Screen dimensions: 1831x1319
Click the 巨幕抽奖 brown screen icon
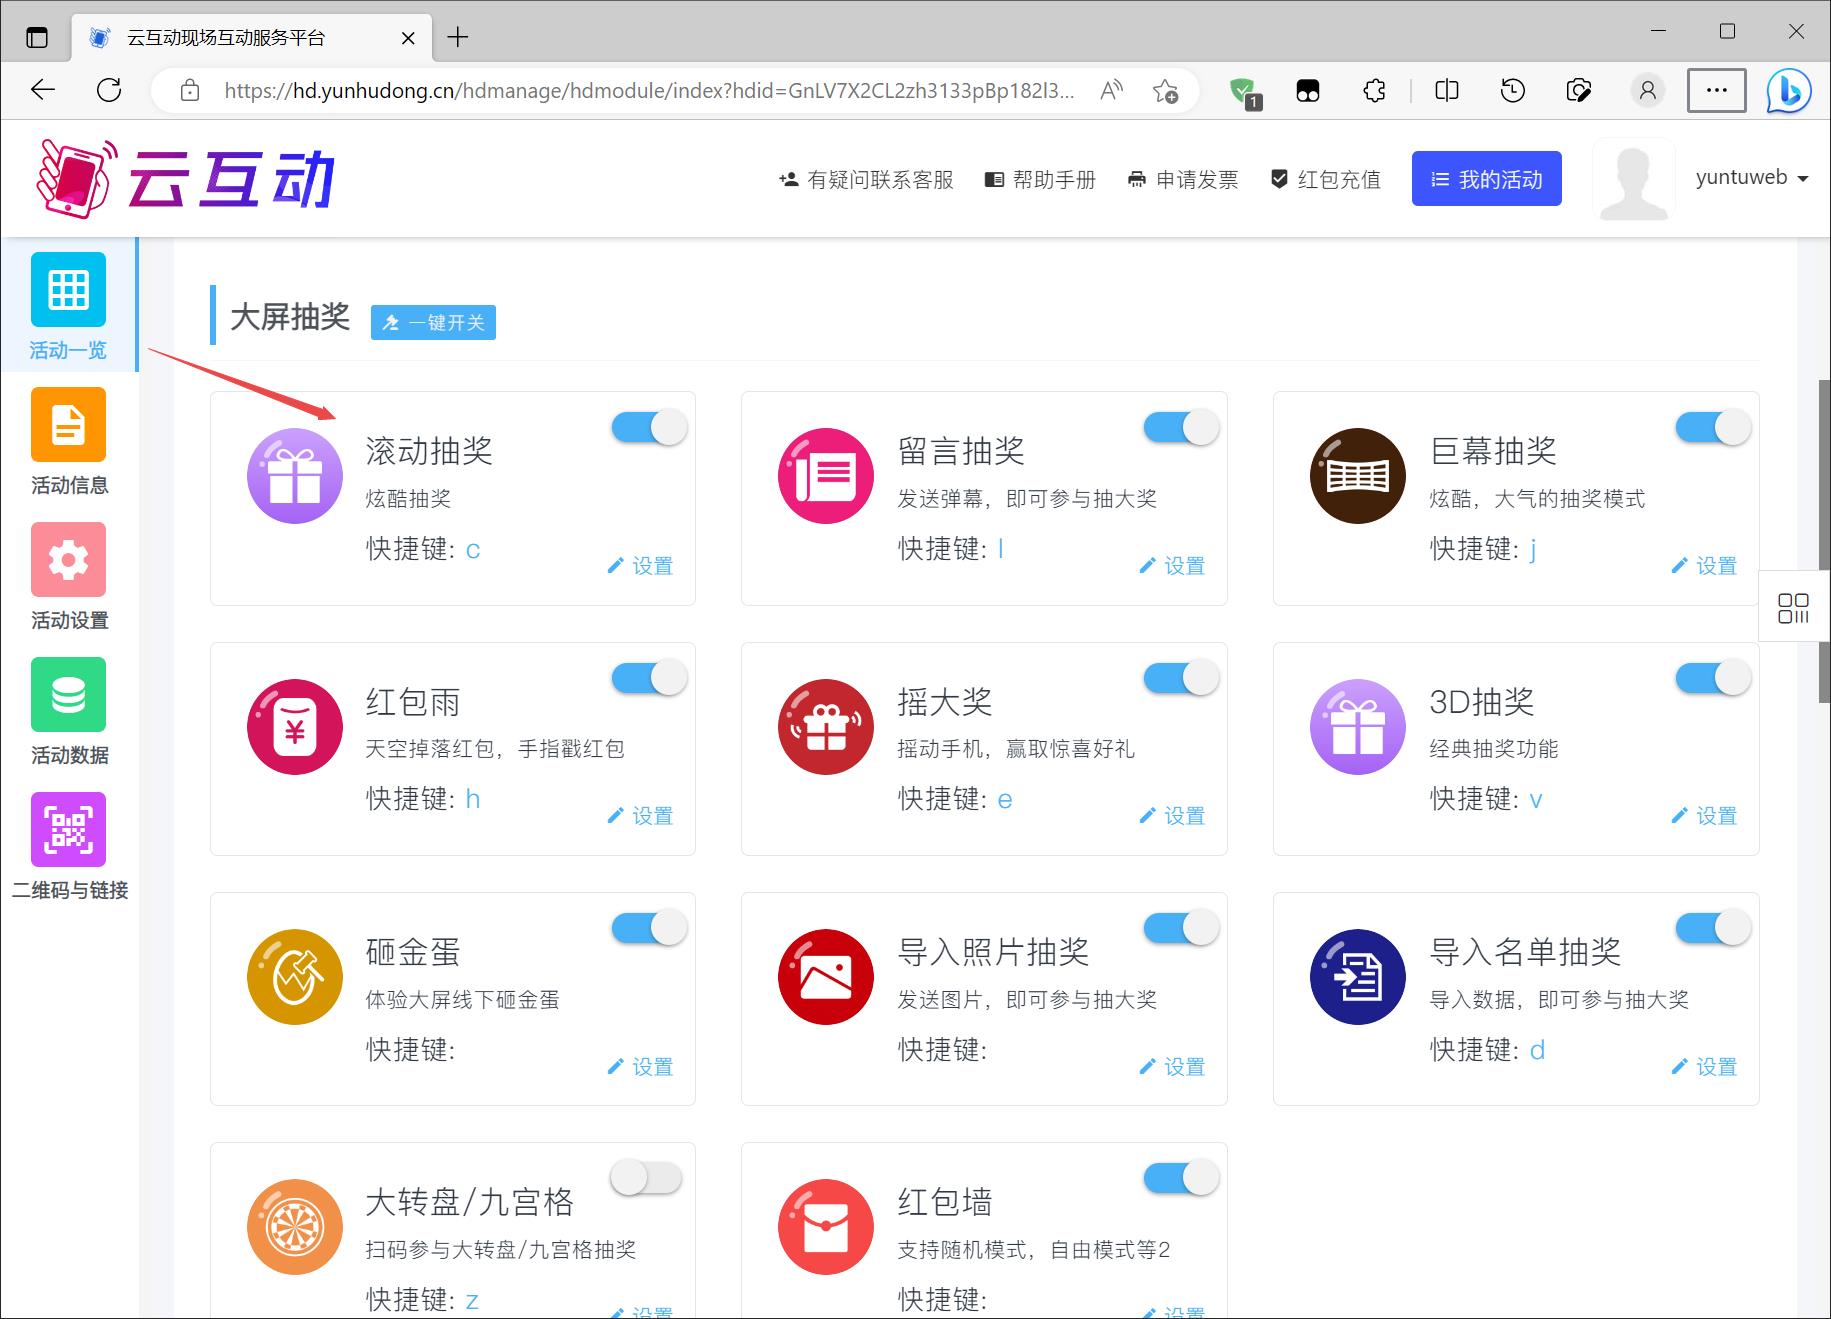1357,476
